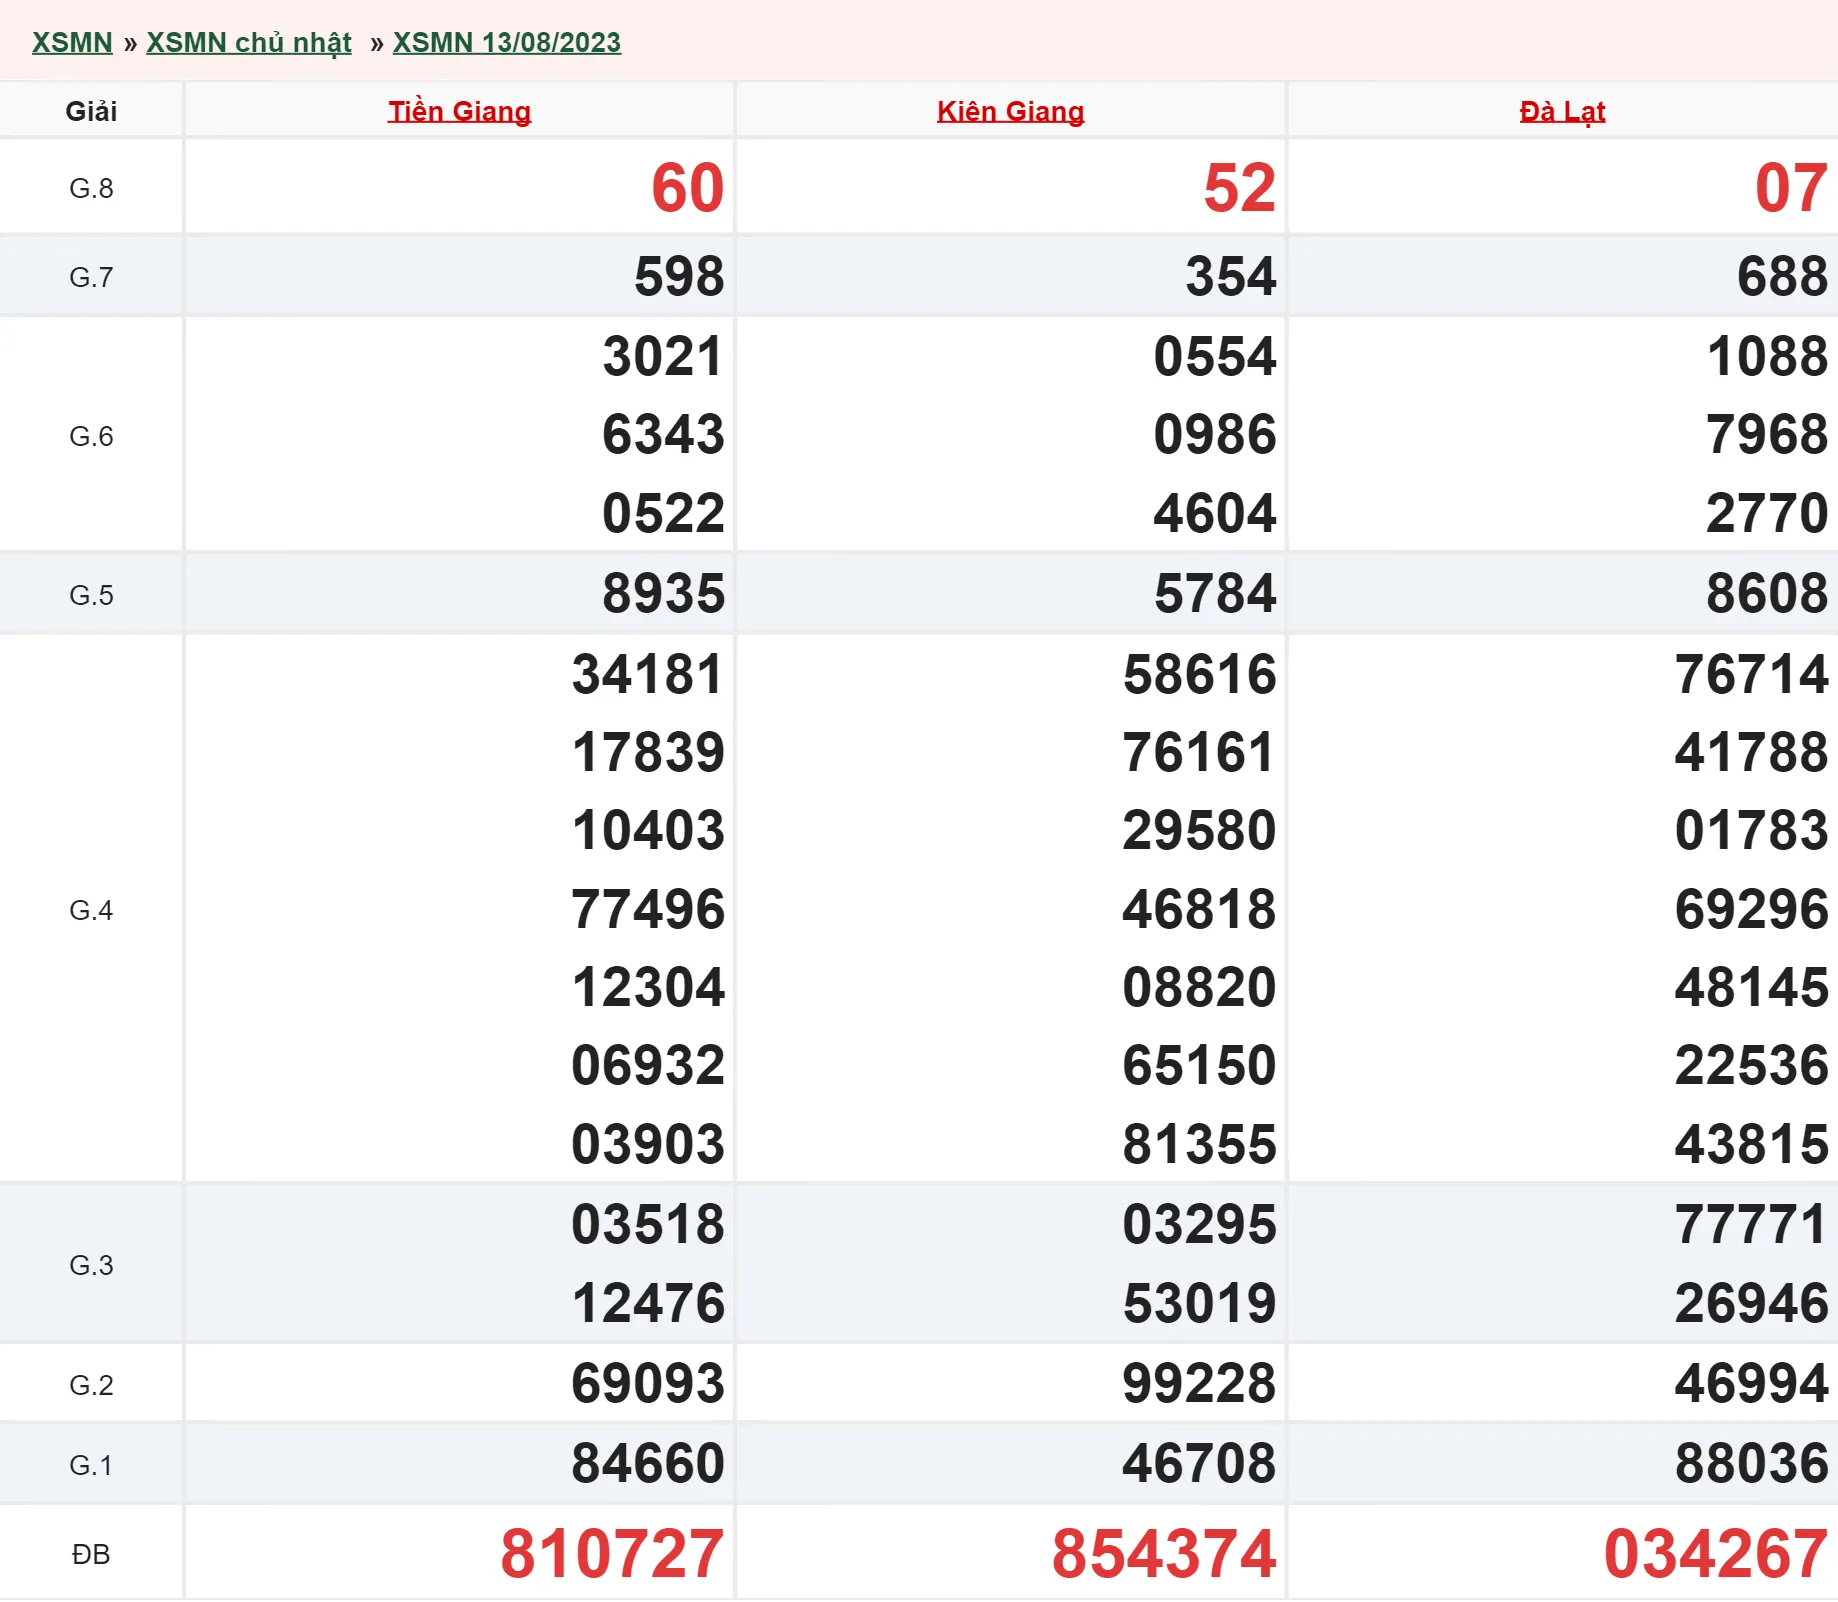Viewport: 1838px width, 1602px height.
Task: Select Kiên Giang G.2 number 99228
Action: (x=1198, y=1383)
